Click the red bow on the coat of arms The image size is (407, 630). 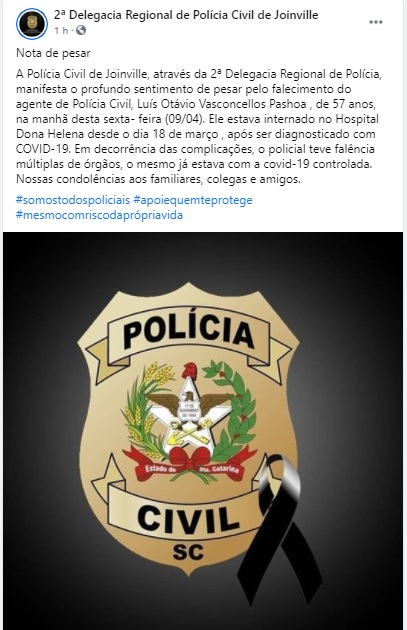(190, 458)
